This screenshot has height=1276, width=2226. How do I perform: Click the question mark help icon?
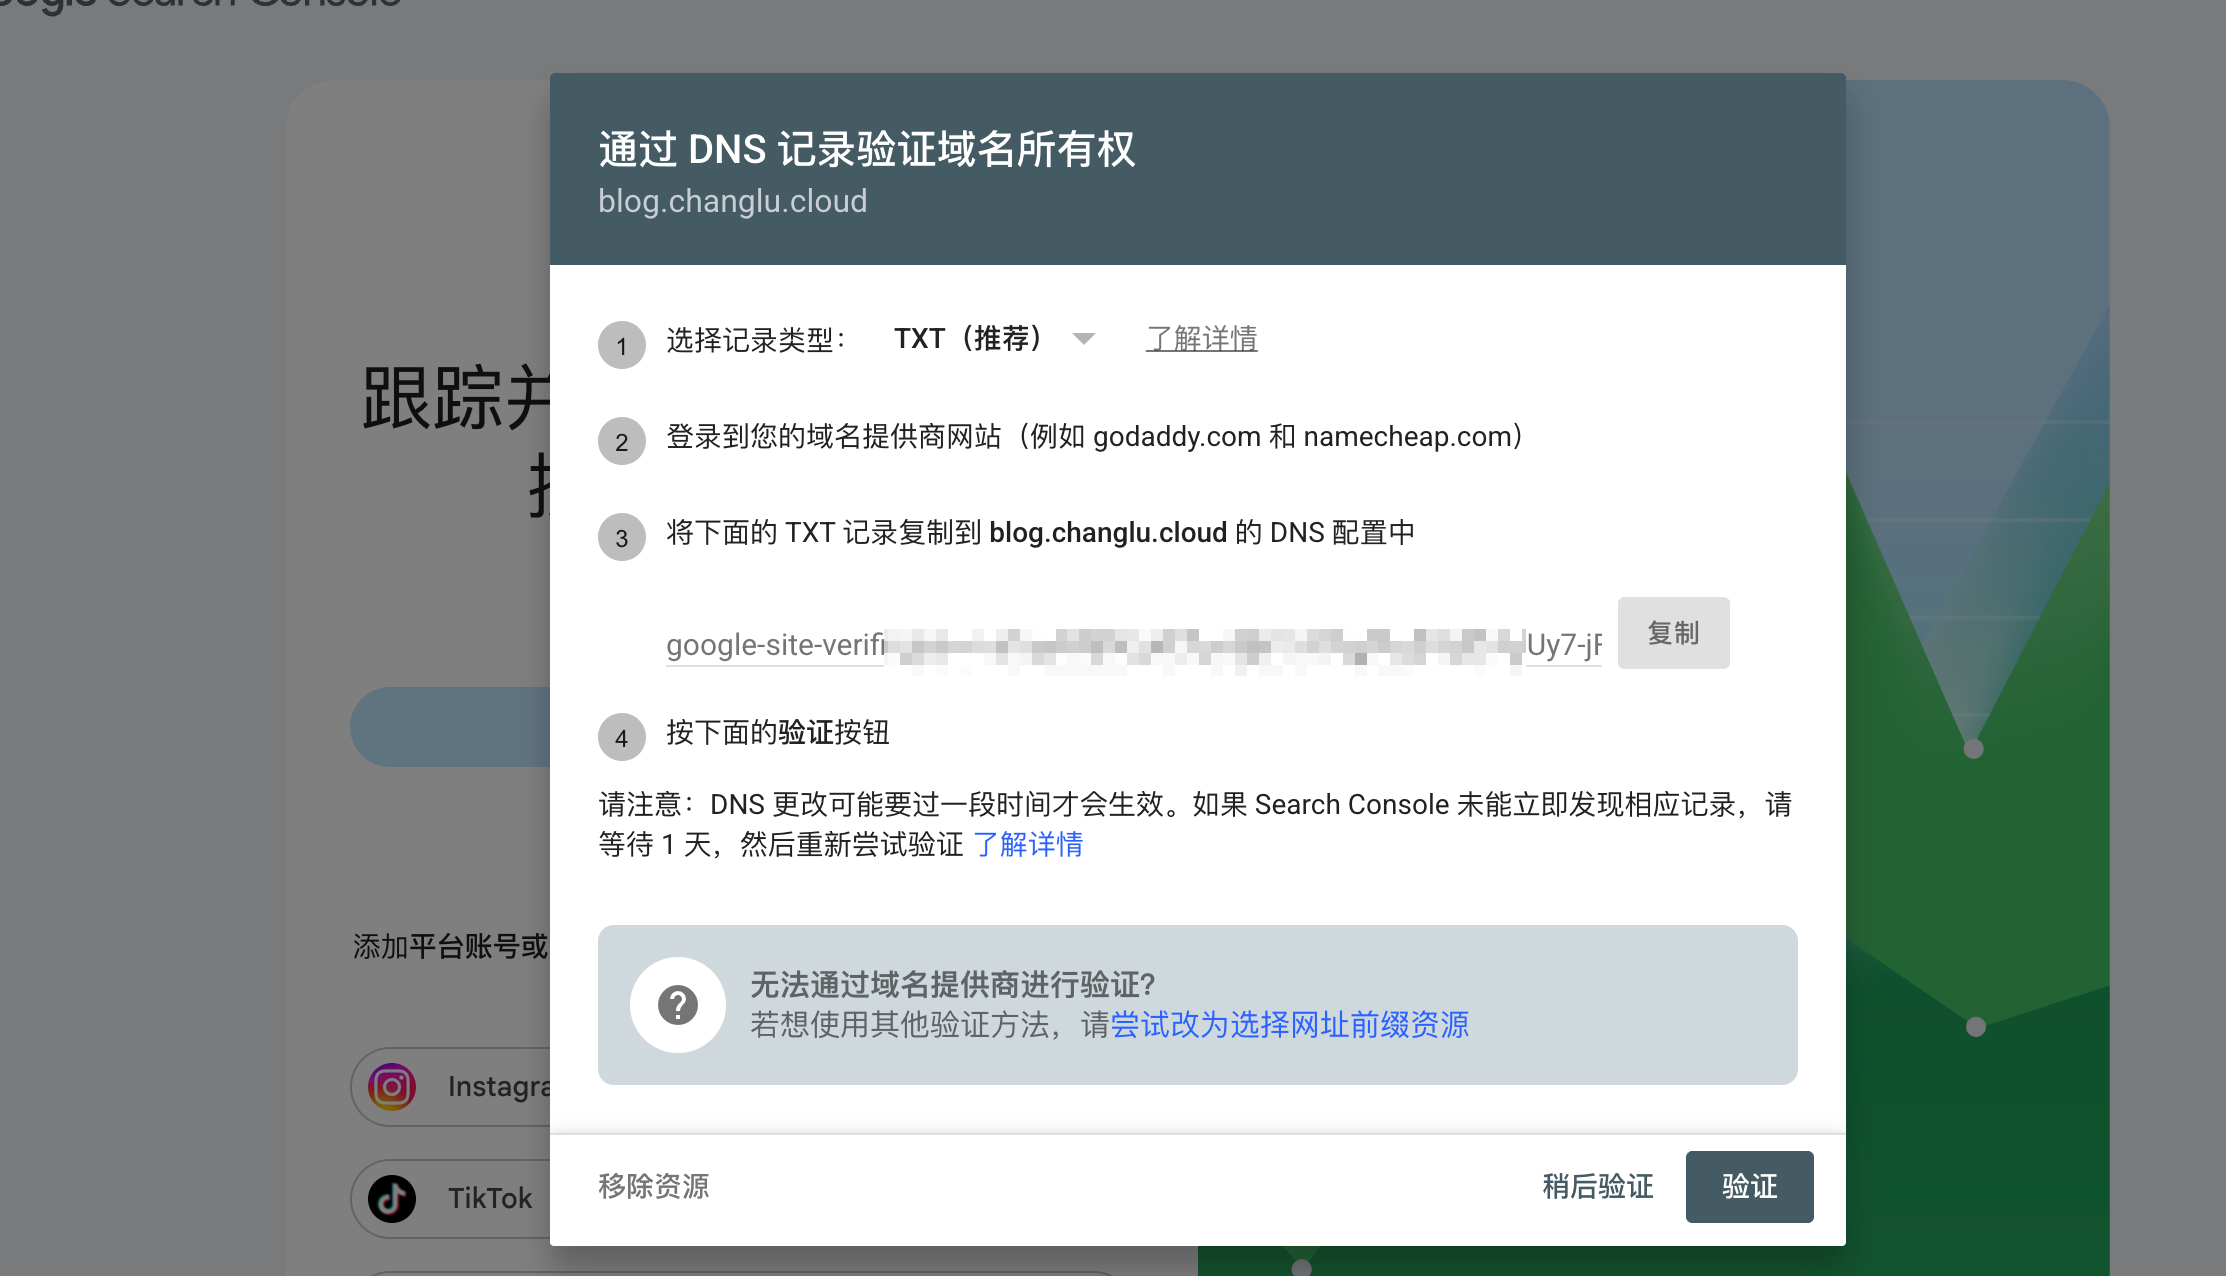[678, 1005]
